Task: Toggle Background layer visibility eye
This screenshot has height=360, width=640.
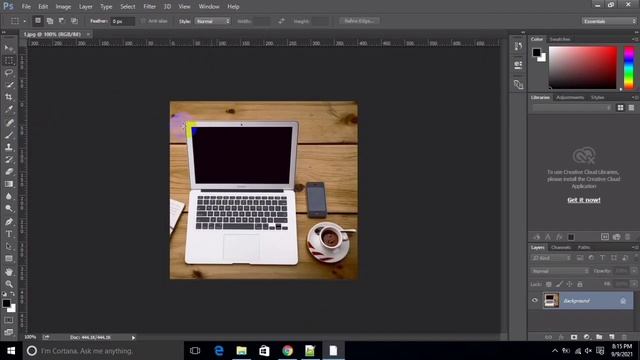Action: pyautogui.click(x=535, y=300)
